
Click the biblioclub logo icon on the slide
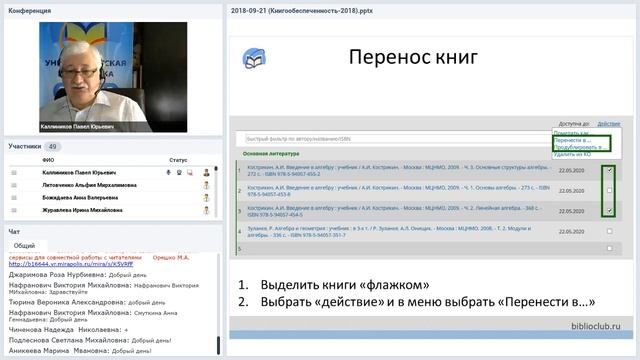pos(254,58)
